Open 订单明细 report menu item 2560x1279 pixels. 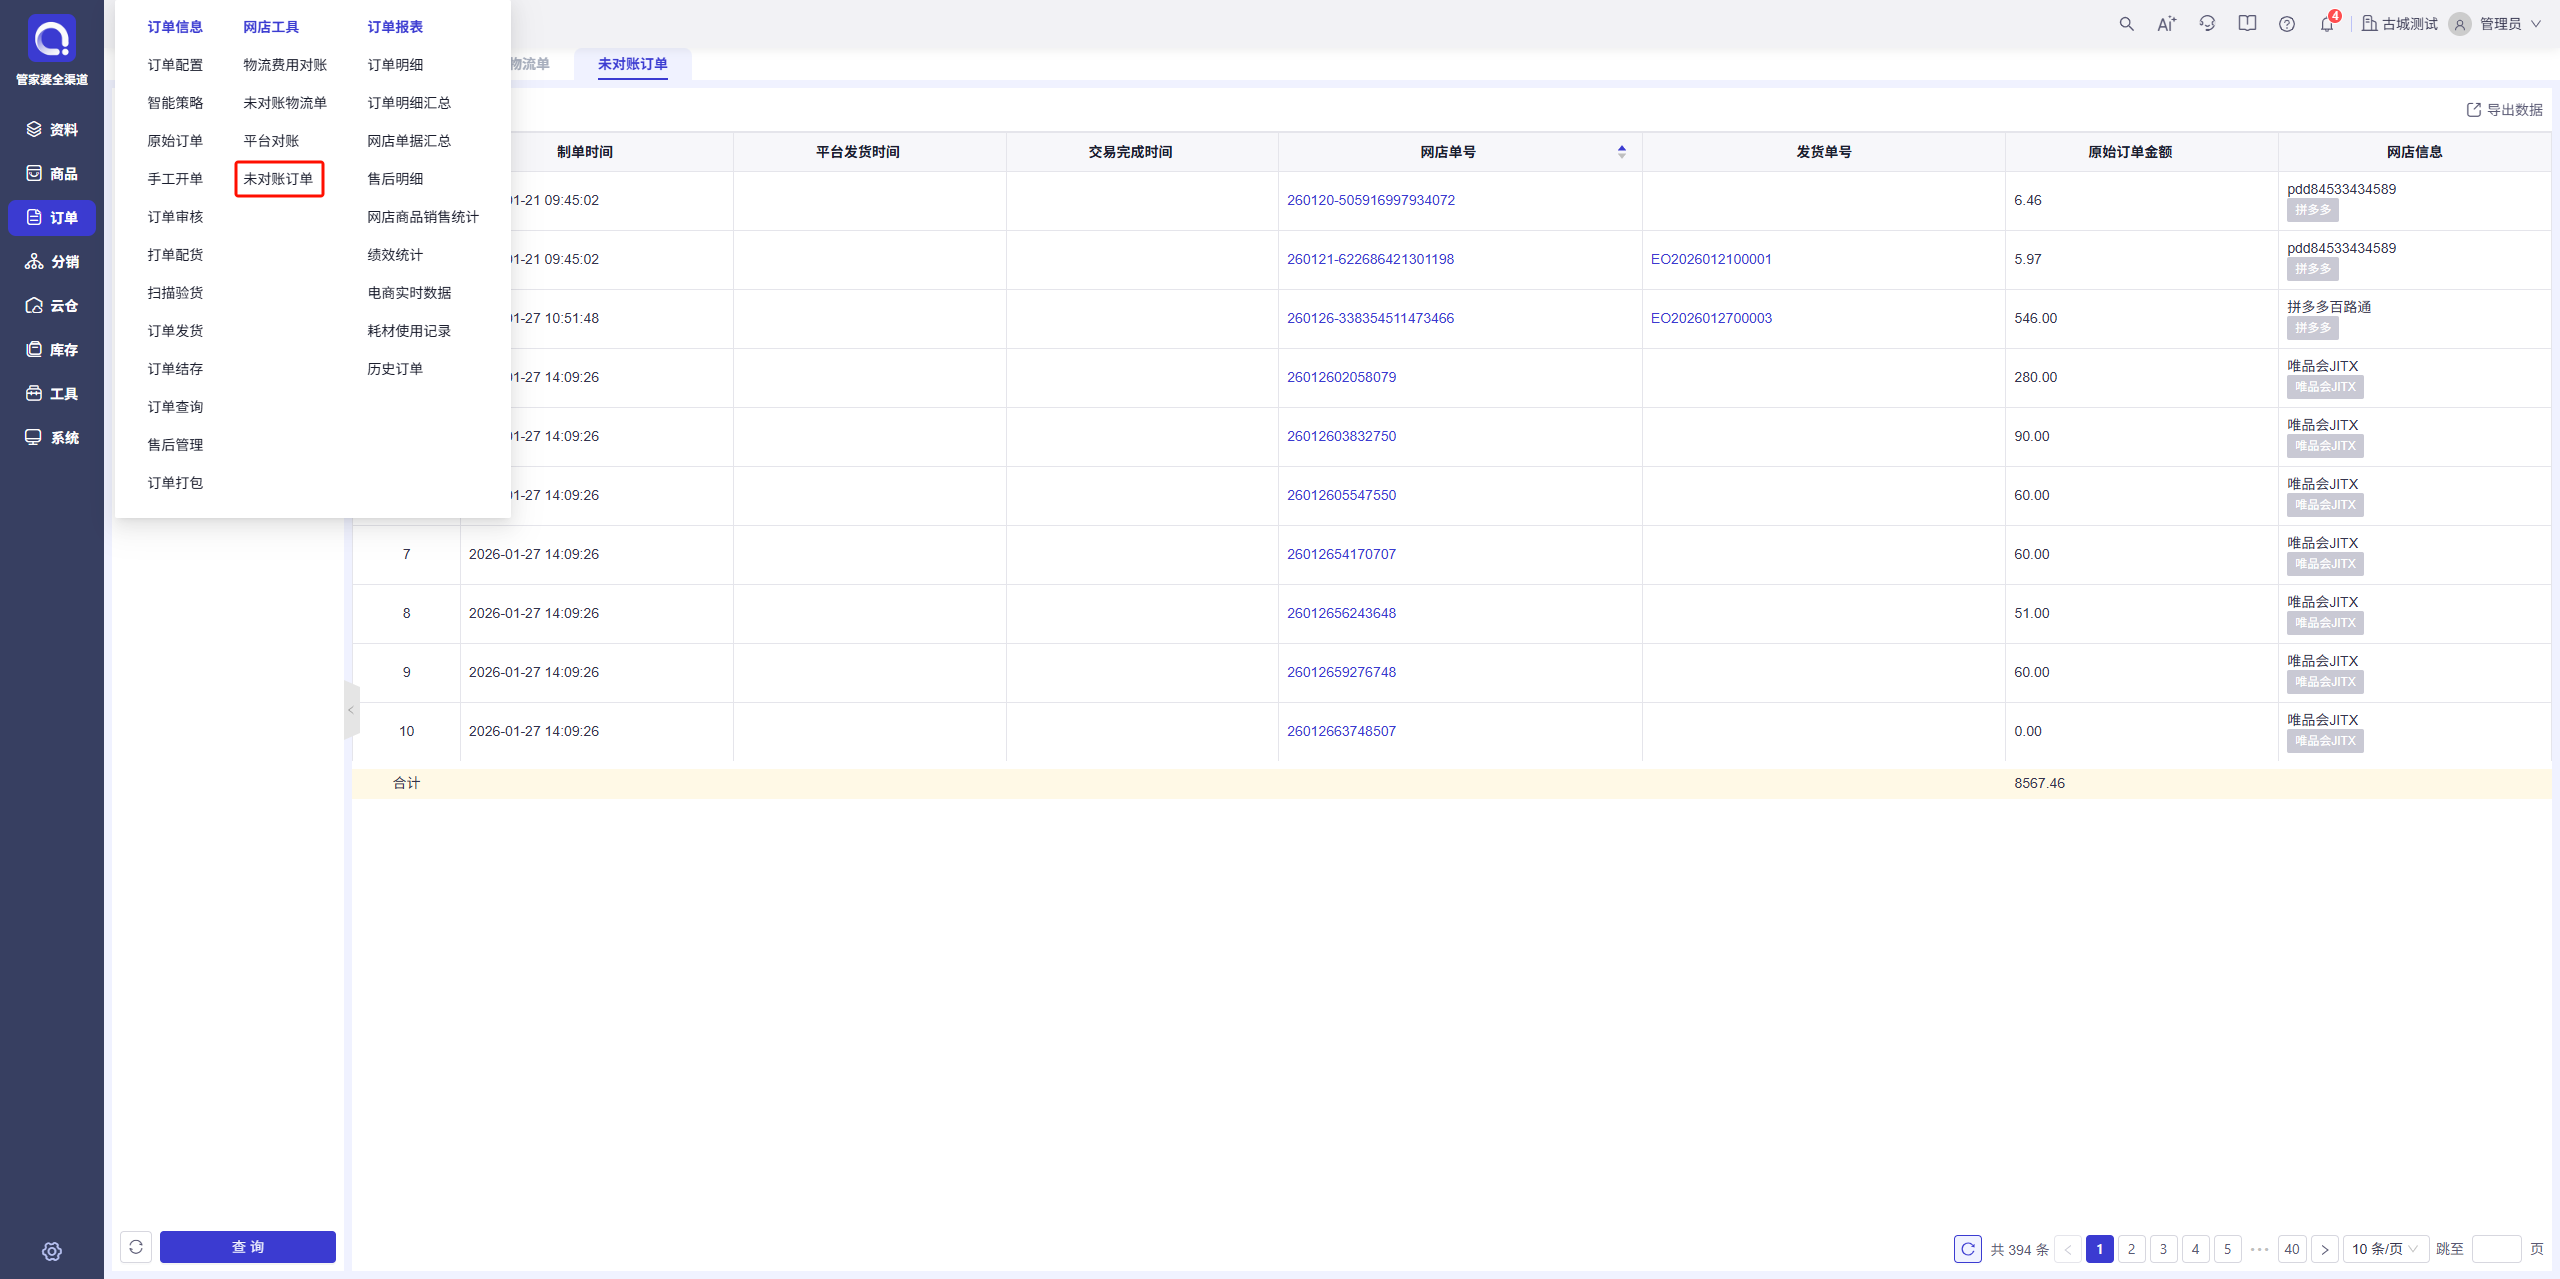[395, 65]
